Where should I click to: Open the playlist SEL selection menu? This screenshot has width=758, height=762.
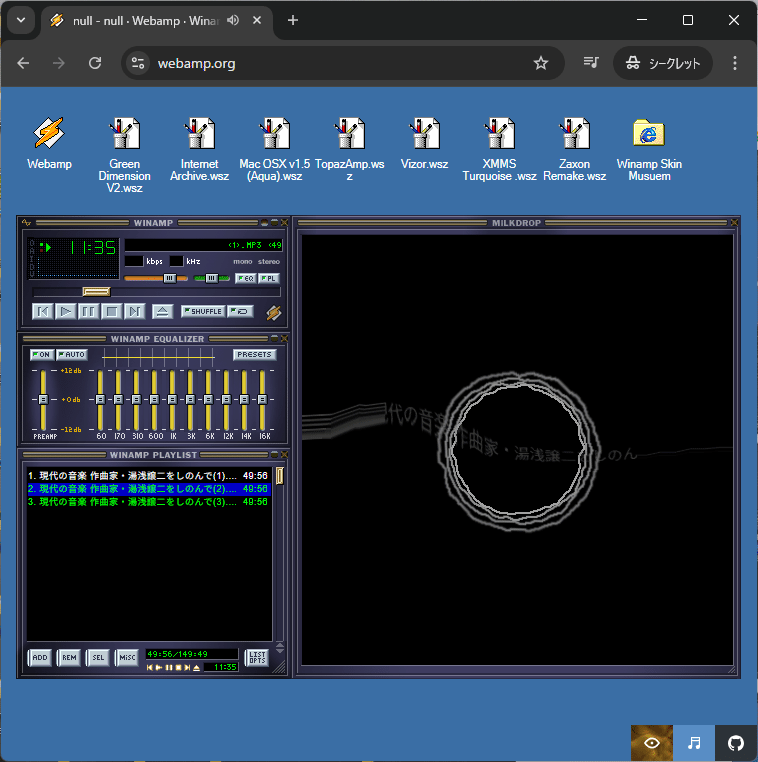pyautogui.click(x=98, y=657)
